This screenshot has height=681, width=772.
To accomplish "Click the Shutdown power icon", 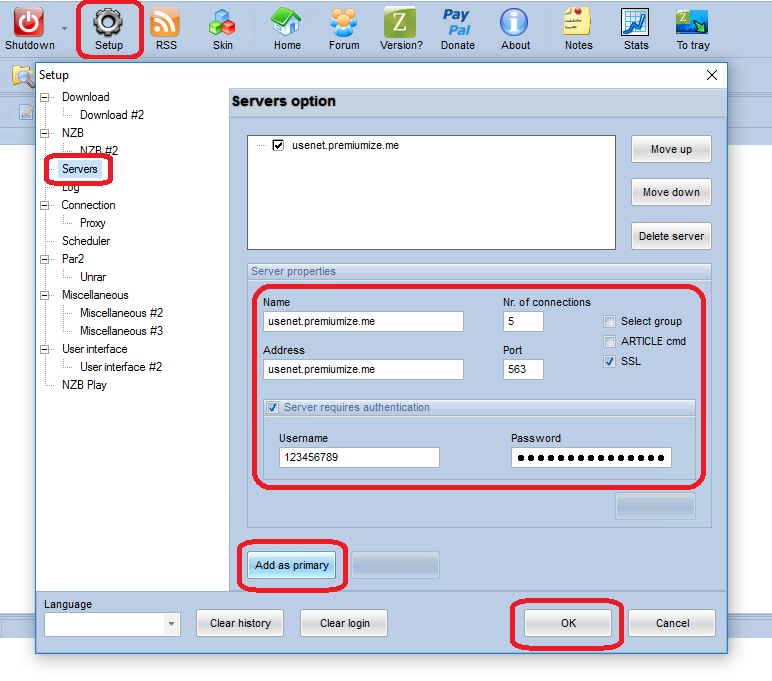I will pos(29,23).
